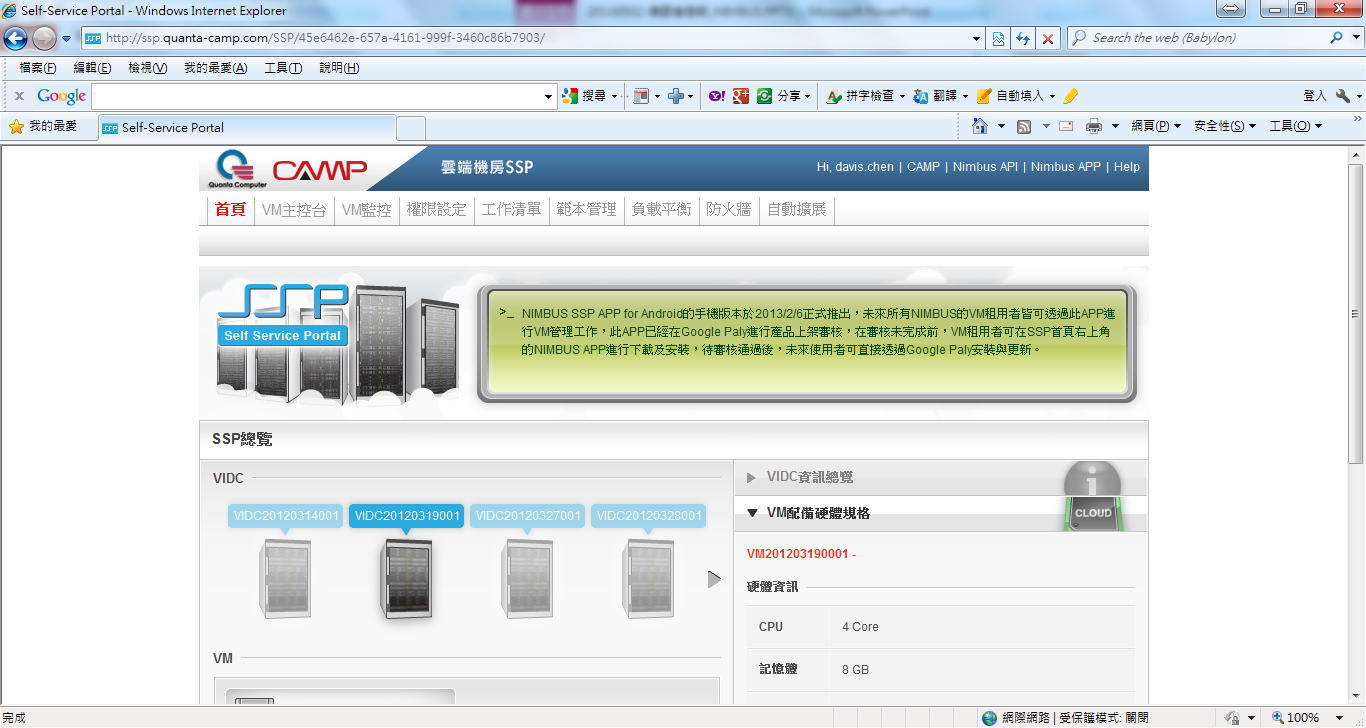This screenshot has width=1366, height=728.
Task: Click the Nimbus API link
Action: [x=985, y=167]
